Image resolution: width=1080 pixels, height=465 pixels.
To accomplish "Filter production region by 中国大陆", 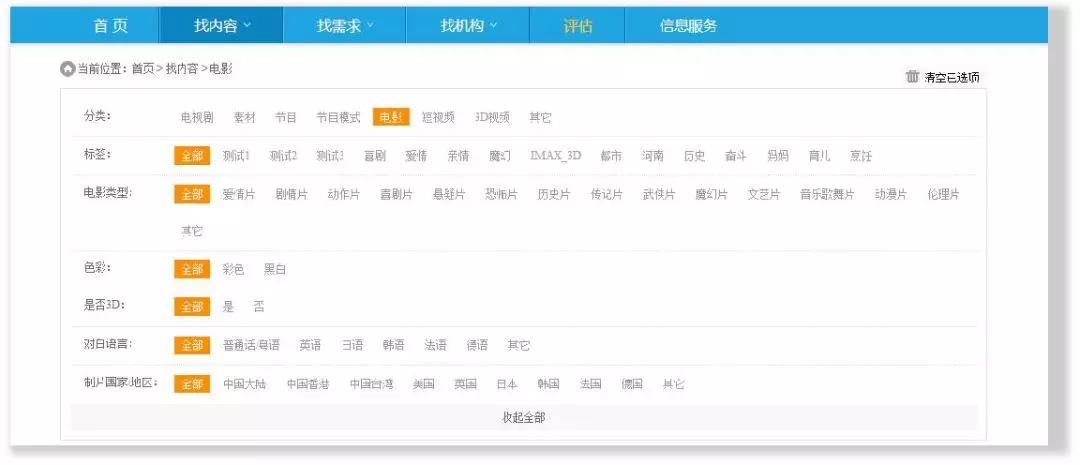I will [245, 384].
